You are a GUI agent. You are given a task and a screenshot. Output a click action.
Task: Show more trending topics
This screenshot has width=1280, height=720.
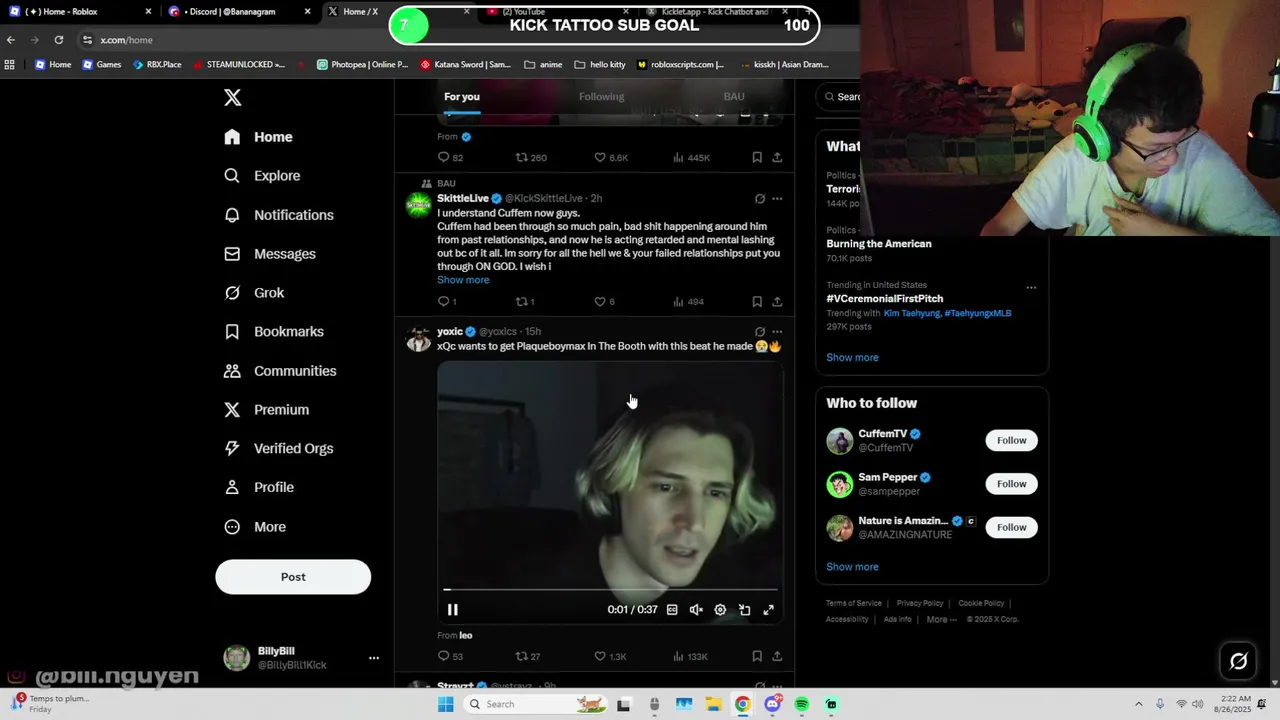tap(852, 357)
